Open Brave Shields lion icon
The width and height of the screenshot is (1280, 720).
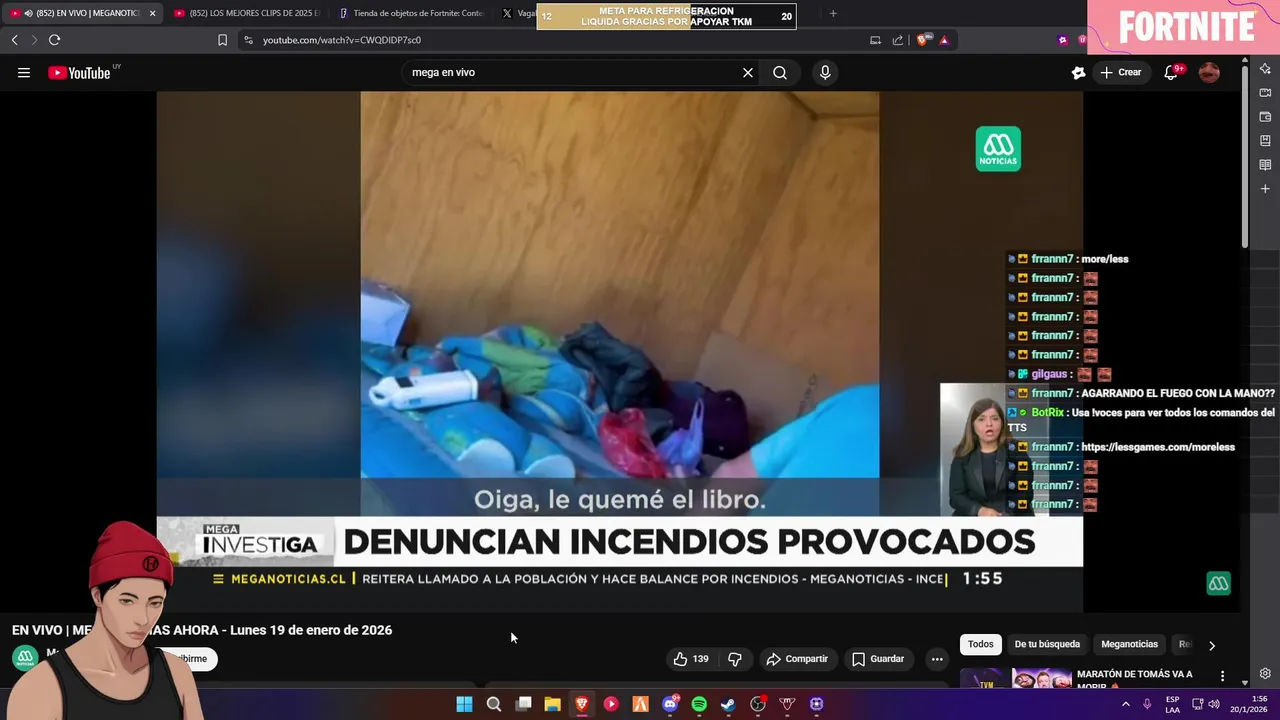[x=922, y=40]
